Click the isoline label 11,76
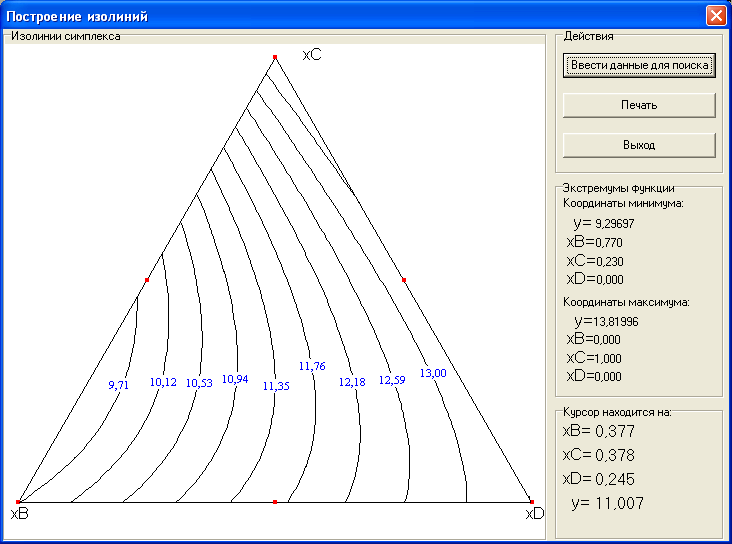Image resolution: width=732 pixels, height=544 pixels. (x=312, y=366)
